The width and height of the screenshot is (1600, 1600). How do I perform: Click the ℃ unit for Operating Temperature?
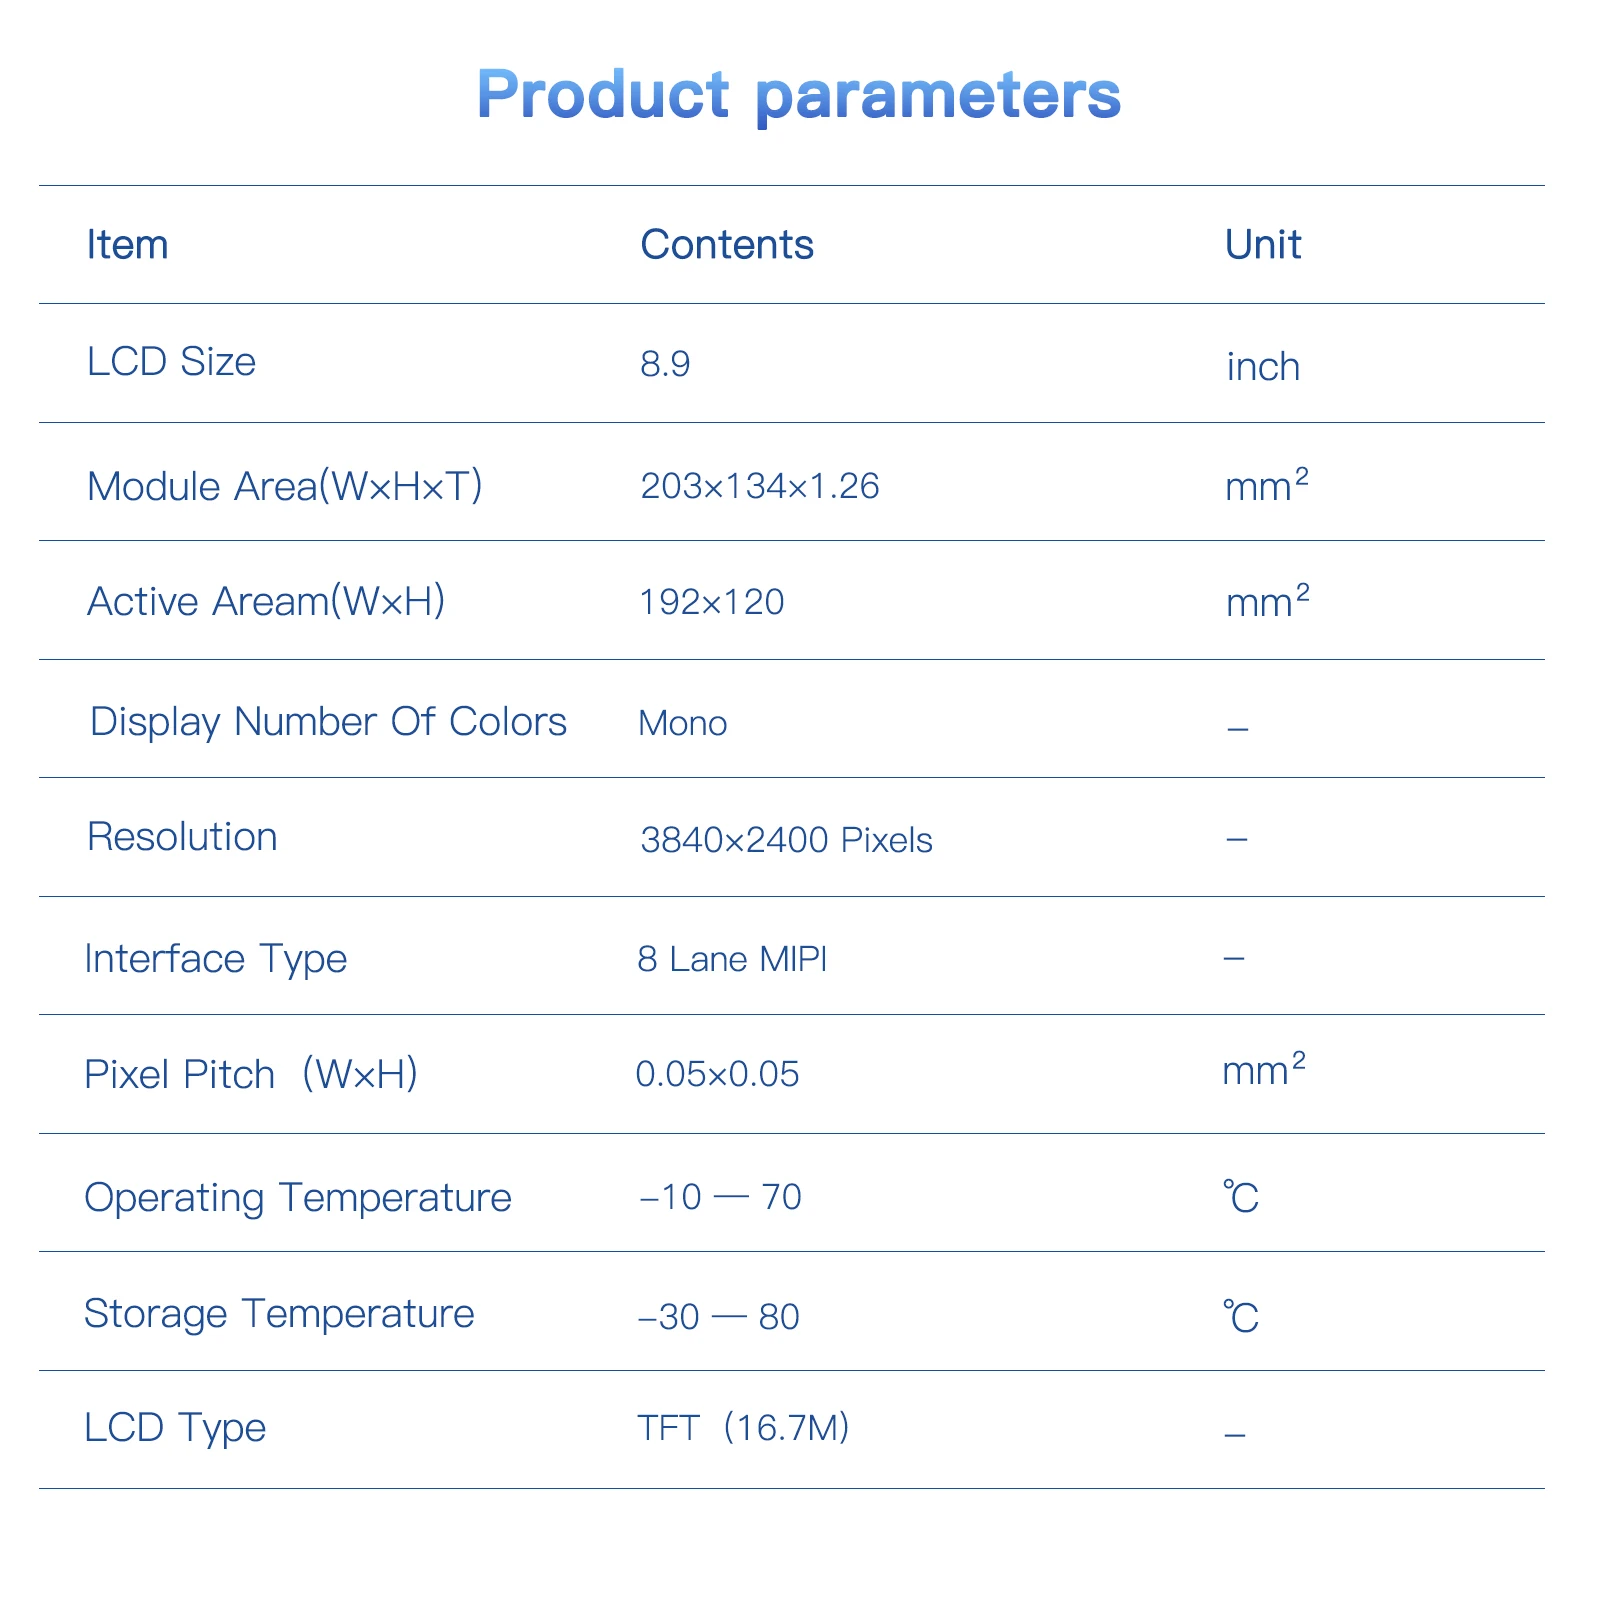coord(1240,1197)
